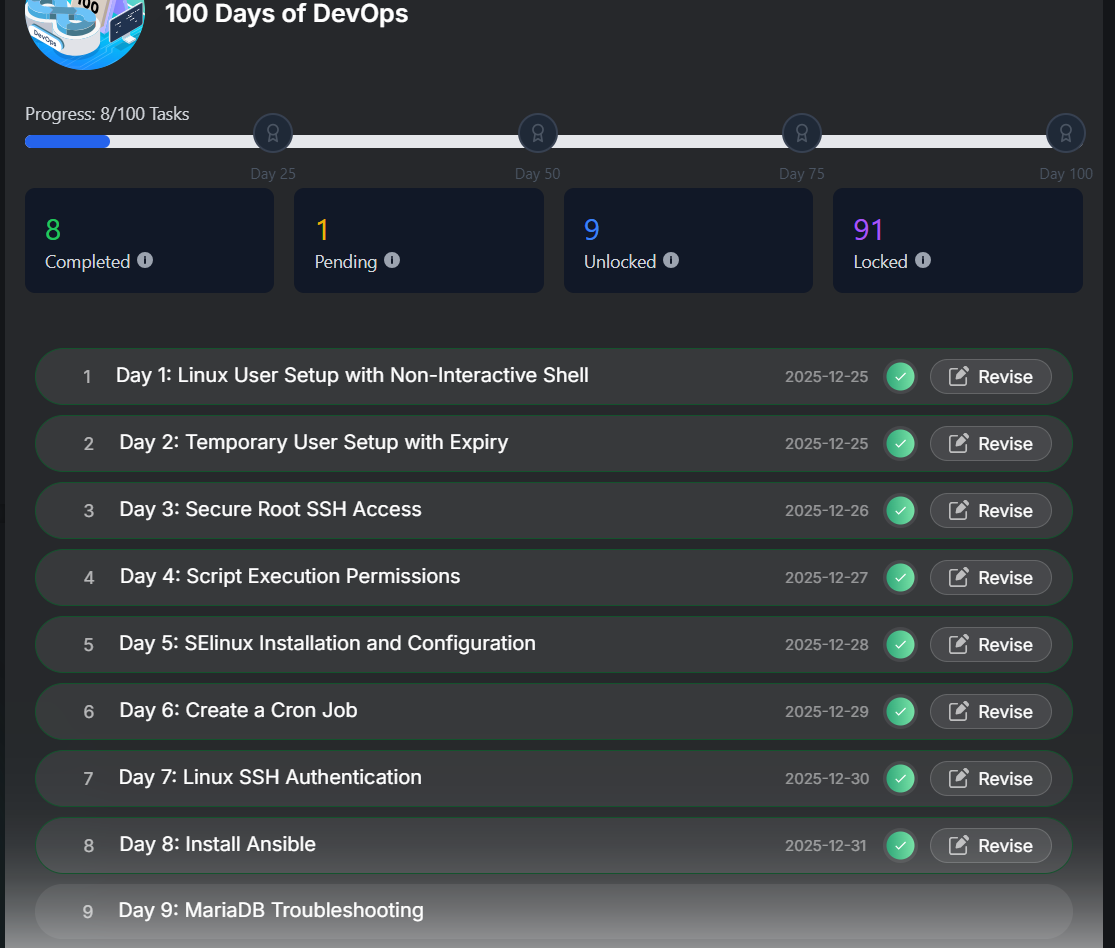
Task: Click green checkmark for Day 8 task
Action: 901,845
